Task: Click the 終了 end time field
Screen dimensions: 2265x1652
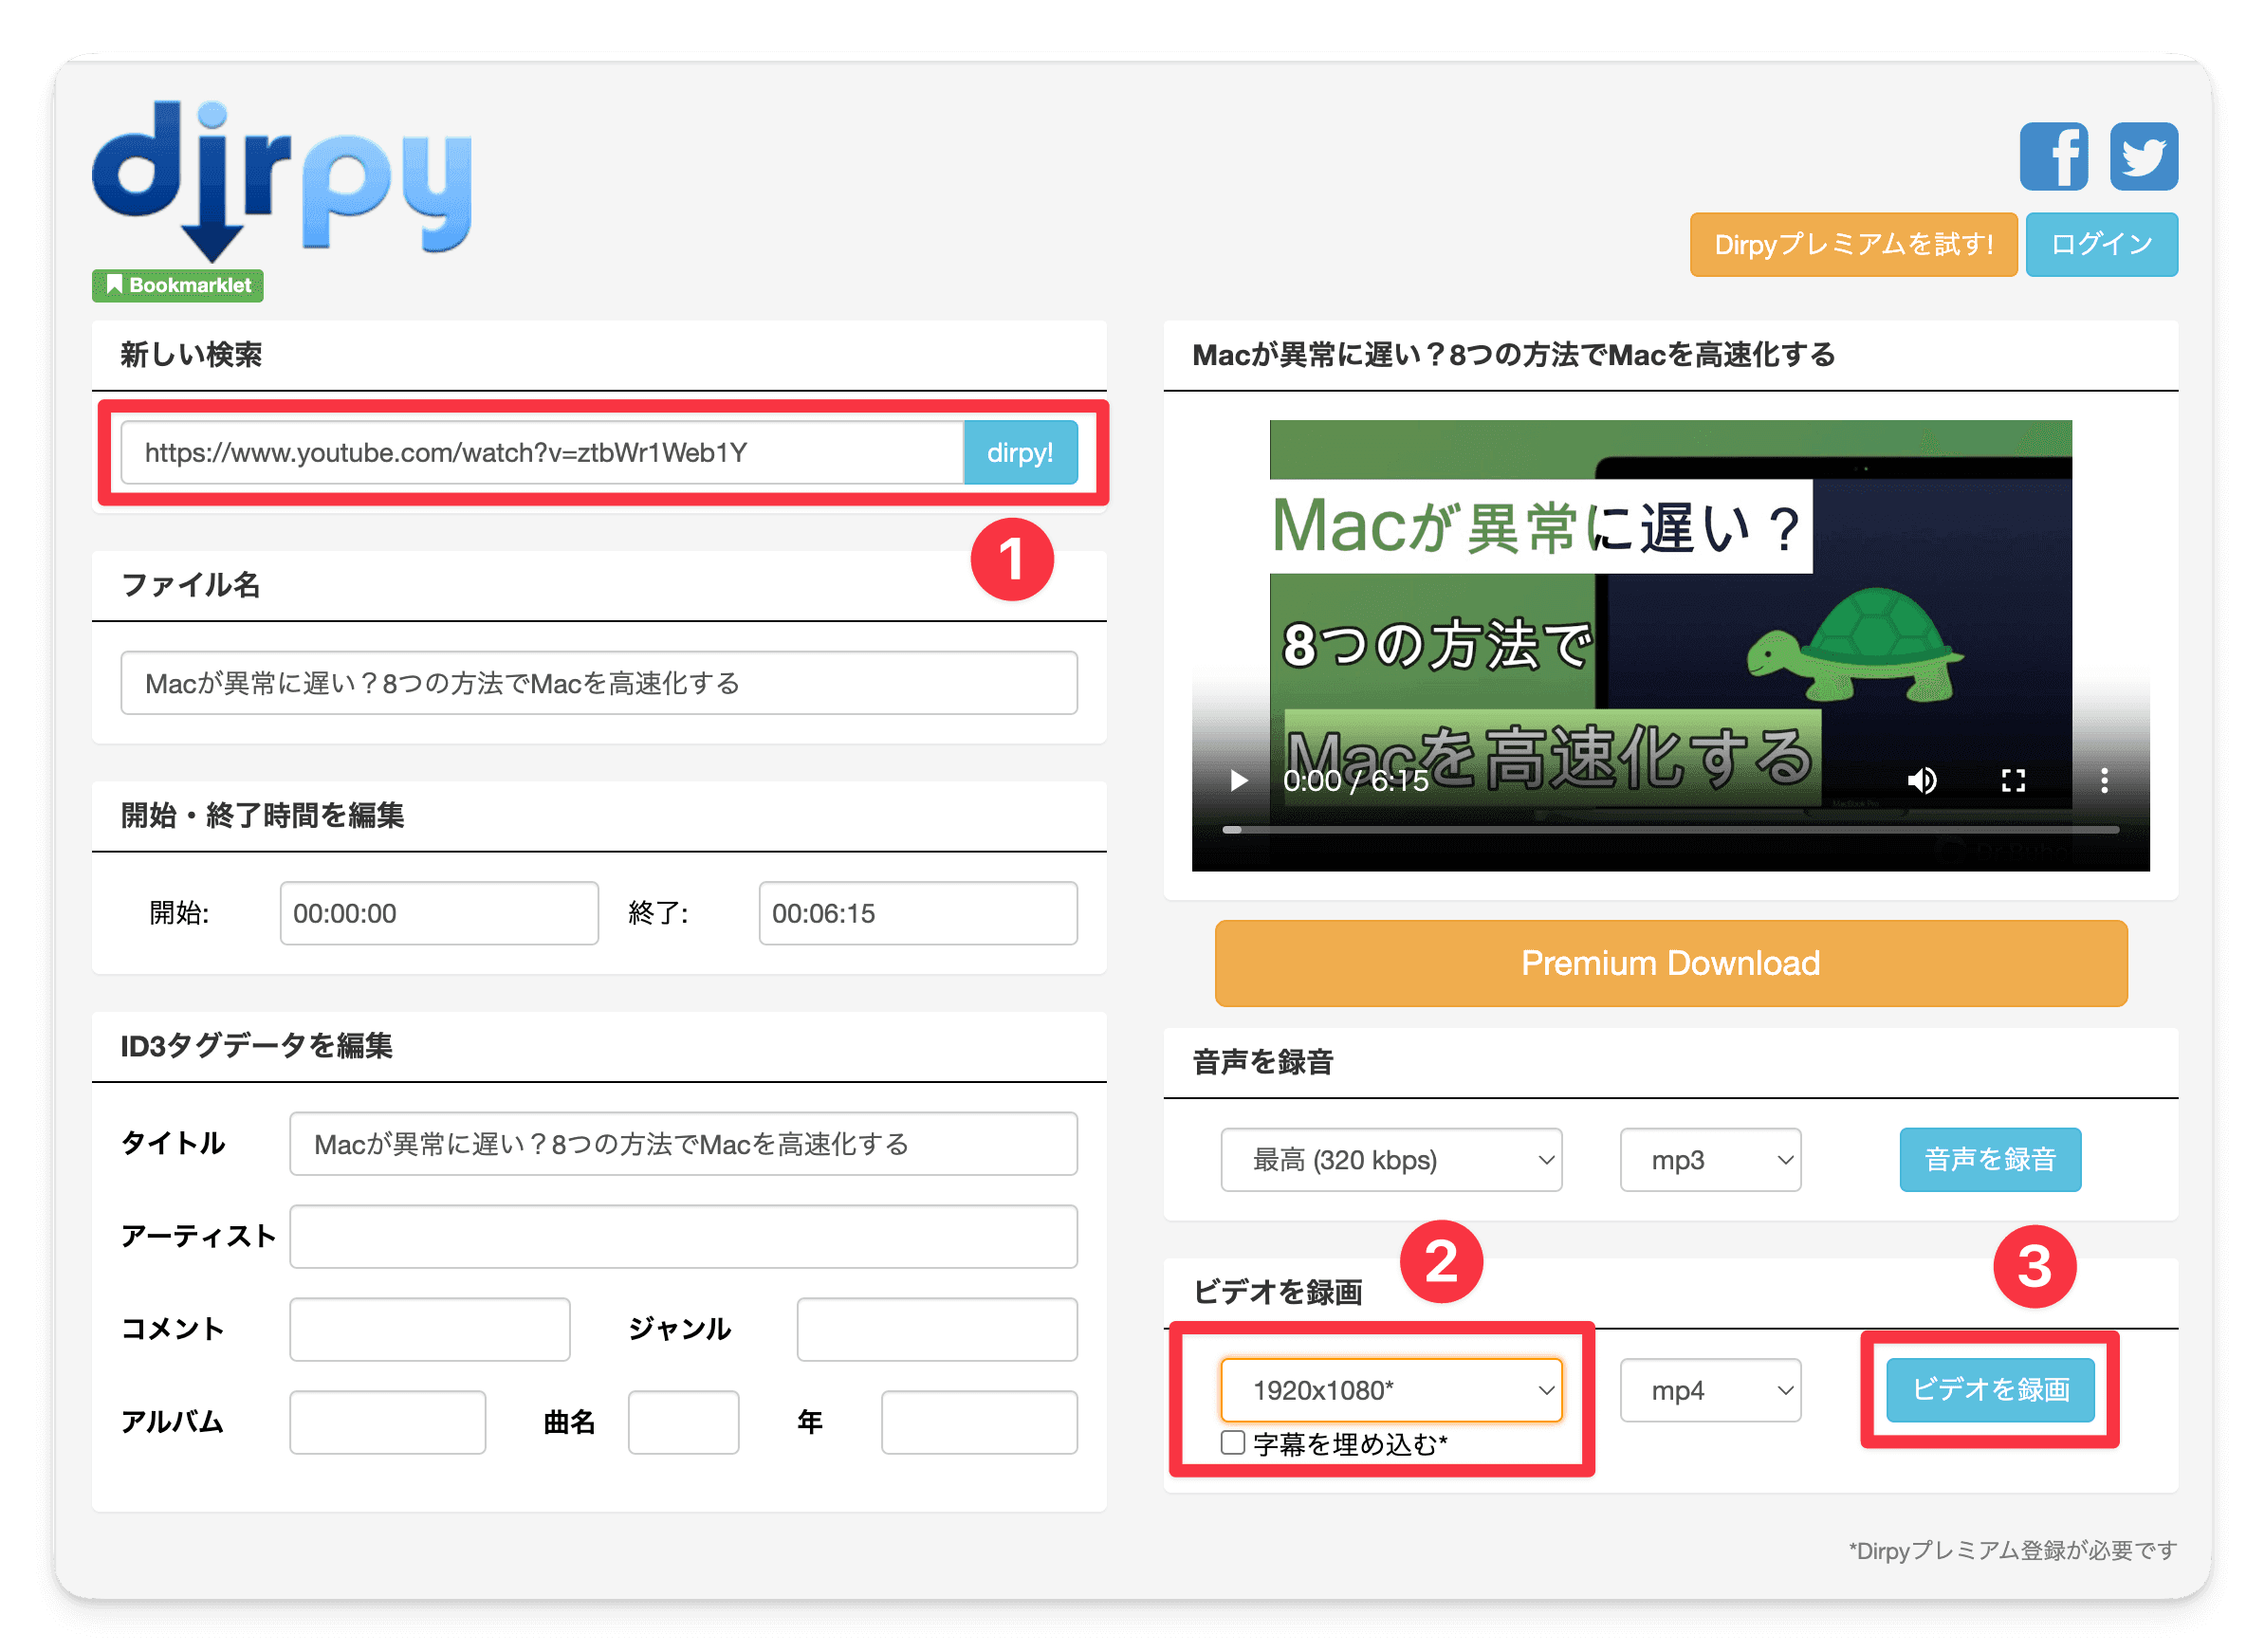Action: coord(917,912)
